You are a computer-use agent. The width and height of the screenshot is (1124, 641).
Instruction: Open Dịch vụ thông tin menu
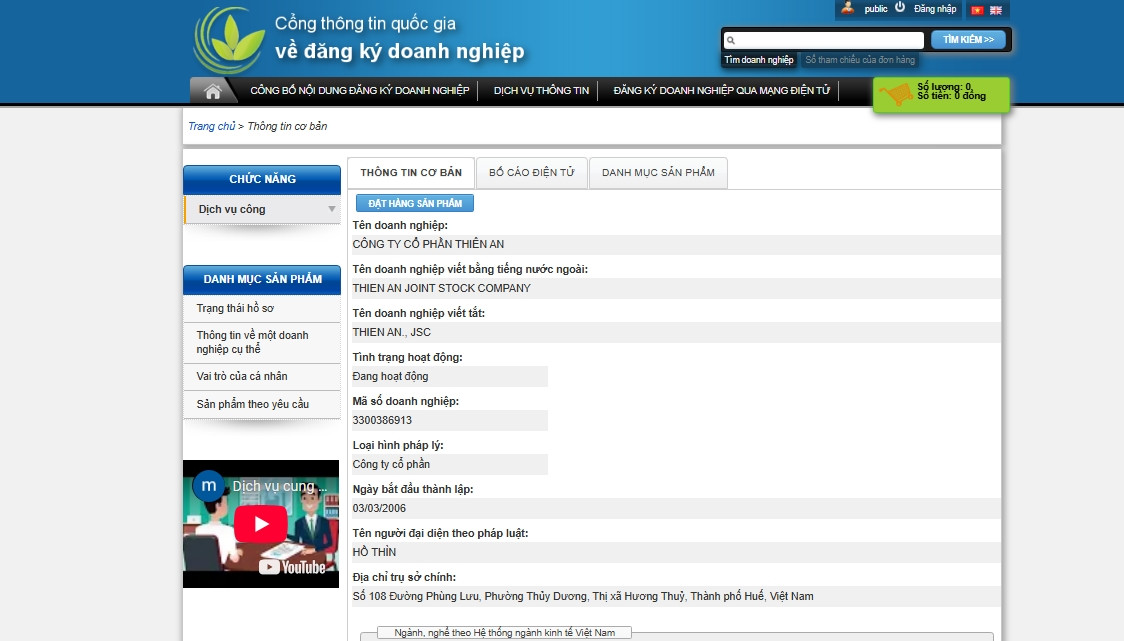point(541,91)
